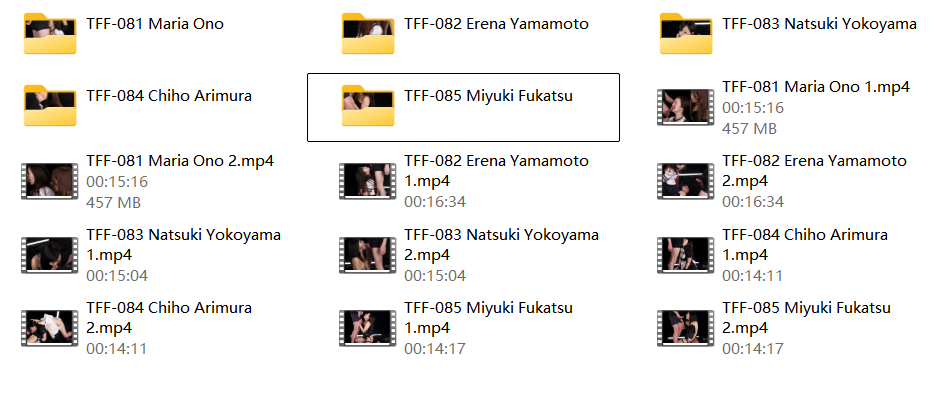The height and width of the screenshot is (400, 952).
Task: Select the TFF-083 Natsuki Yokoyama folder icon
Action: (x=686, y=33)
